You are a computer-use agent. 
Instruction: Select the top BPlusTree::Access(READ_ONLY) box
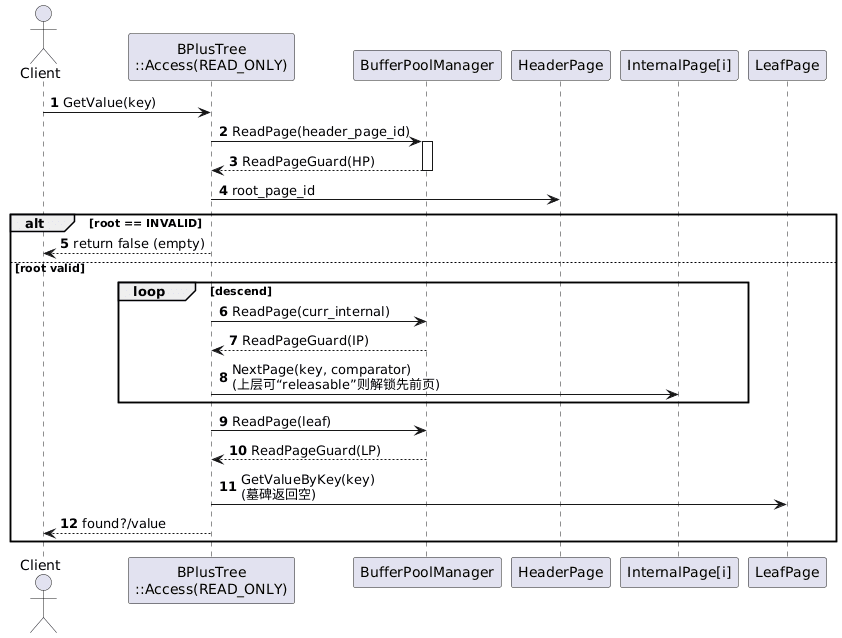[x=211, y=57]
